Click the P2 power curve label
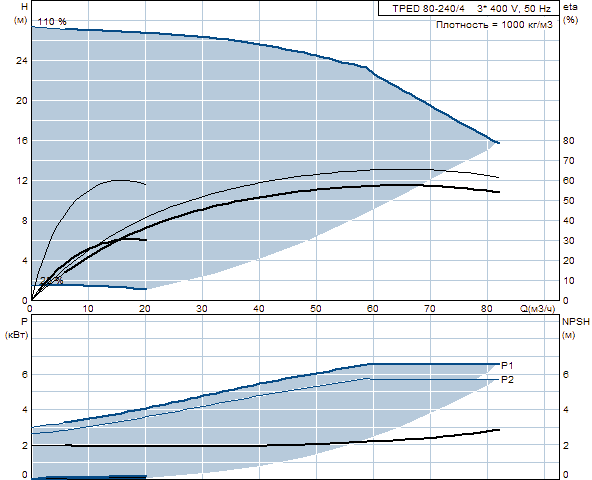 pyautogui.click(x=507, y=380)
